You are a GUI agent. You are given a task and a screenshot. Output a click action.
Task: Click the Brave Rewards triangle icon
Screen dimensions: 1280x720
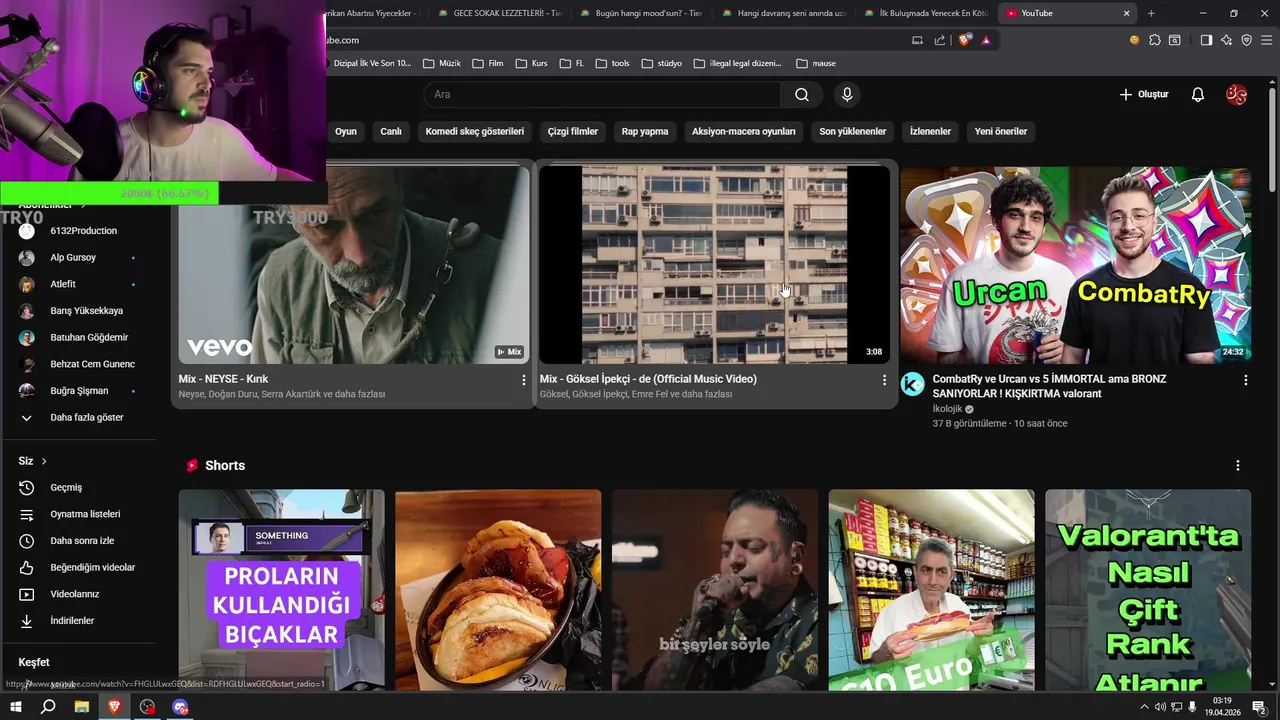click(986, 40)
